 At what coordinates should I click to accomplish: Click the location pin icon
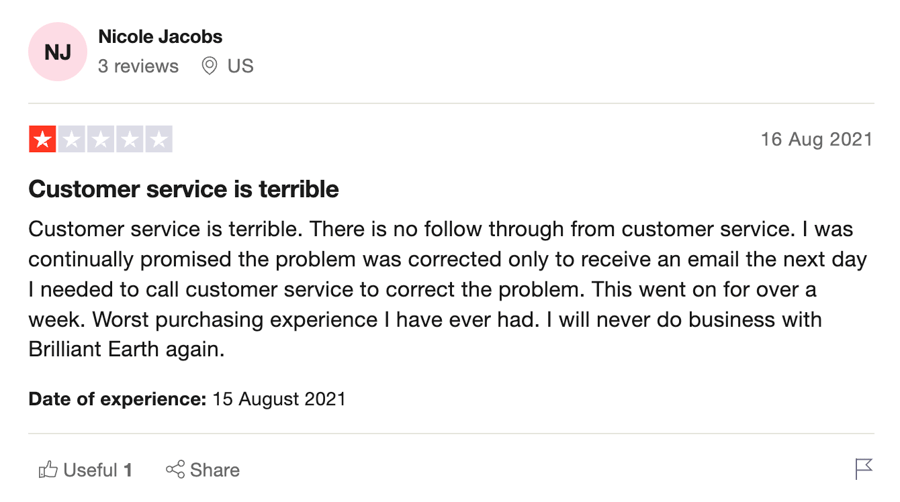(x=210, y=66)
